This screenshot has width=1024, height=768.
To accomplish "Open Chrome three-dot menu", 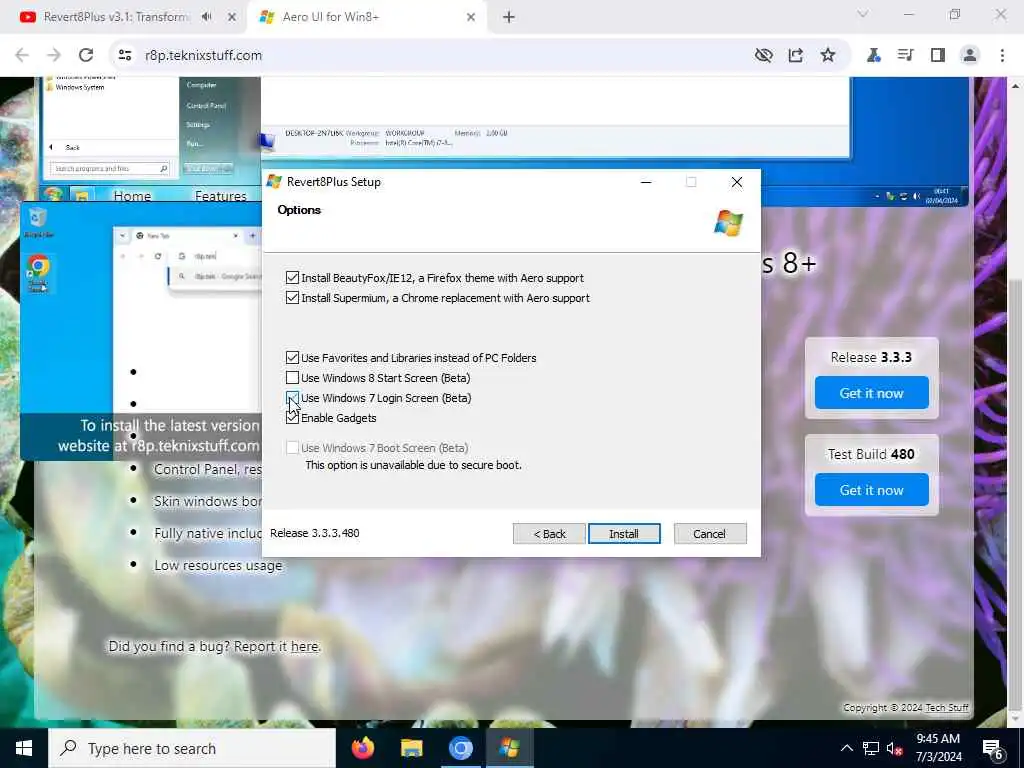I will point(1002,56).
